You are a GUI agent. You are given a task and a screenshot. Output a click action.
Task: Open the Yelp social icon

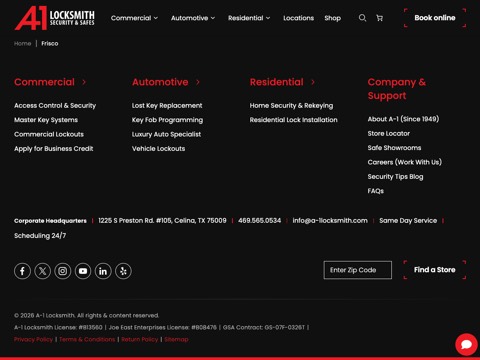pos(123,271)
